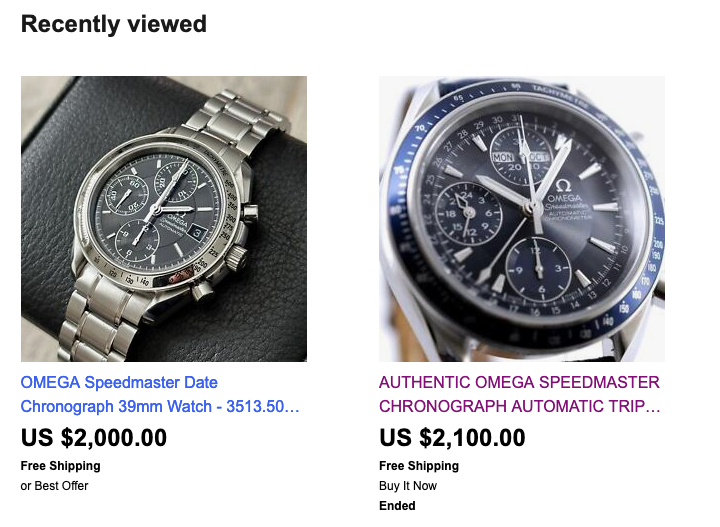Click Free Shipping under the $2,000.00 listing
This screenshot has width=720, height=527.
coord(60,466)
